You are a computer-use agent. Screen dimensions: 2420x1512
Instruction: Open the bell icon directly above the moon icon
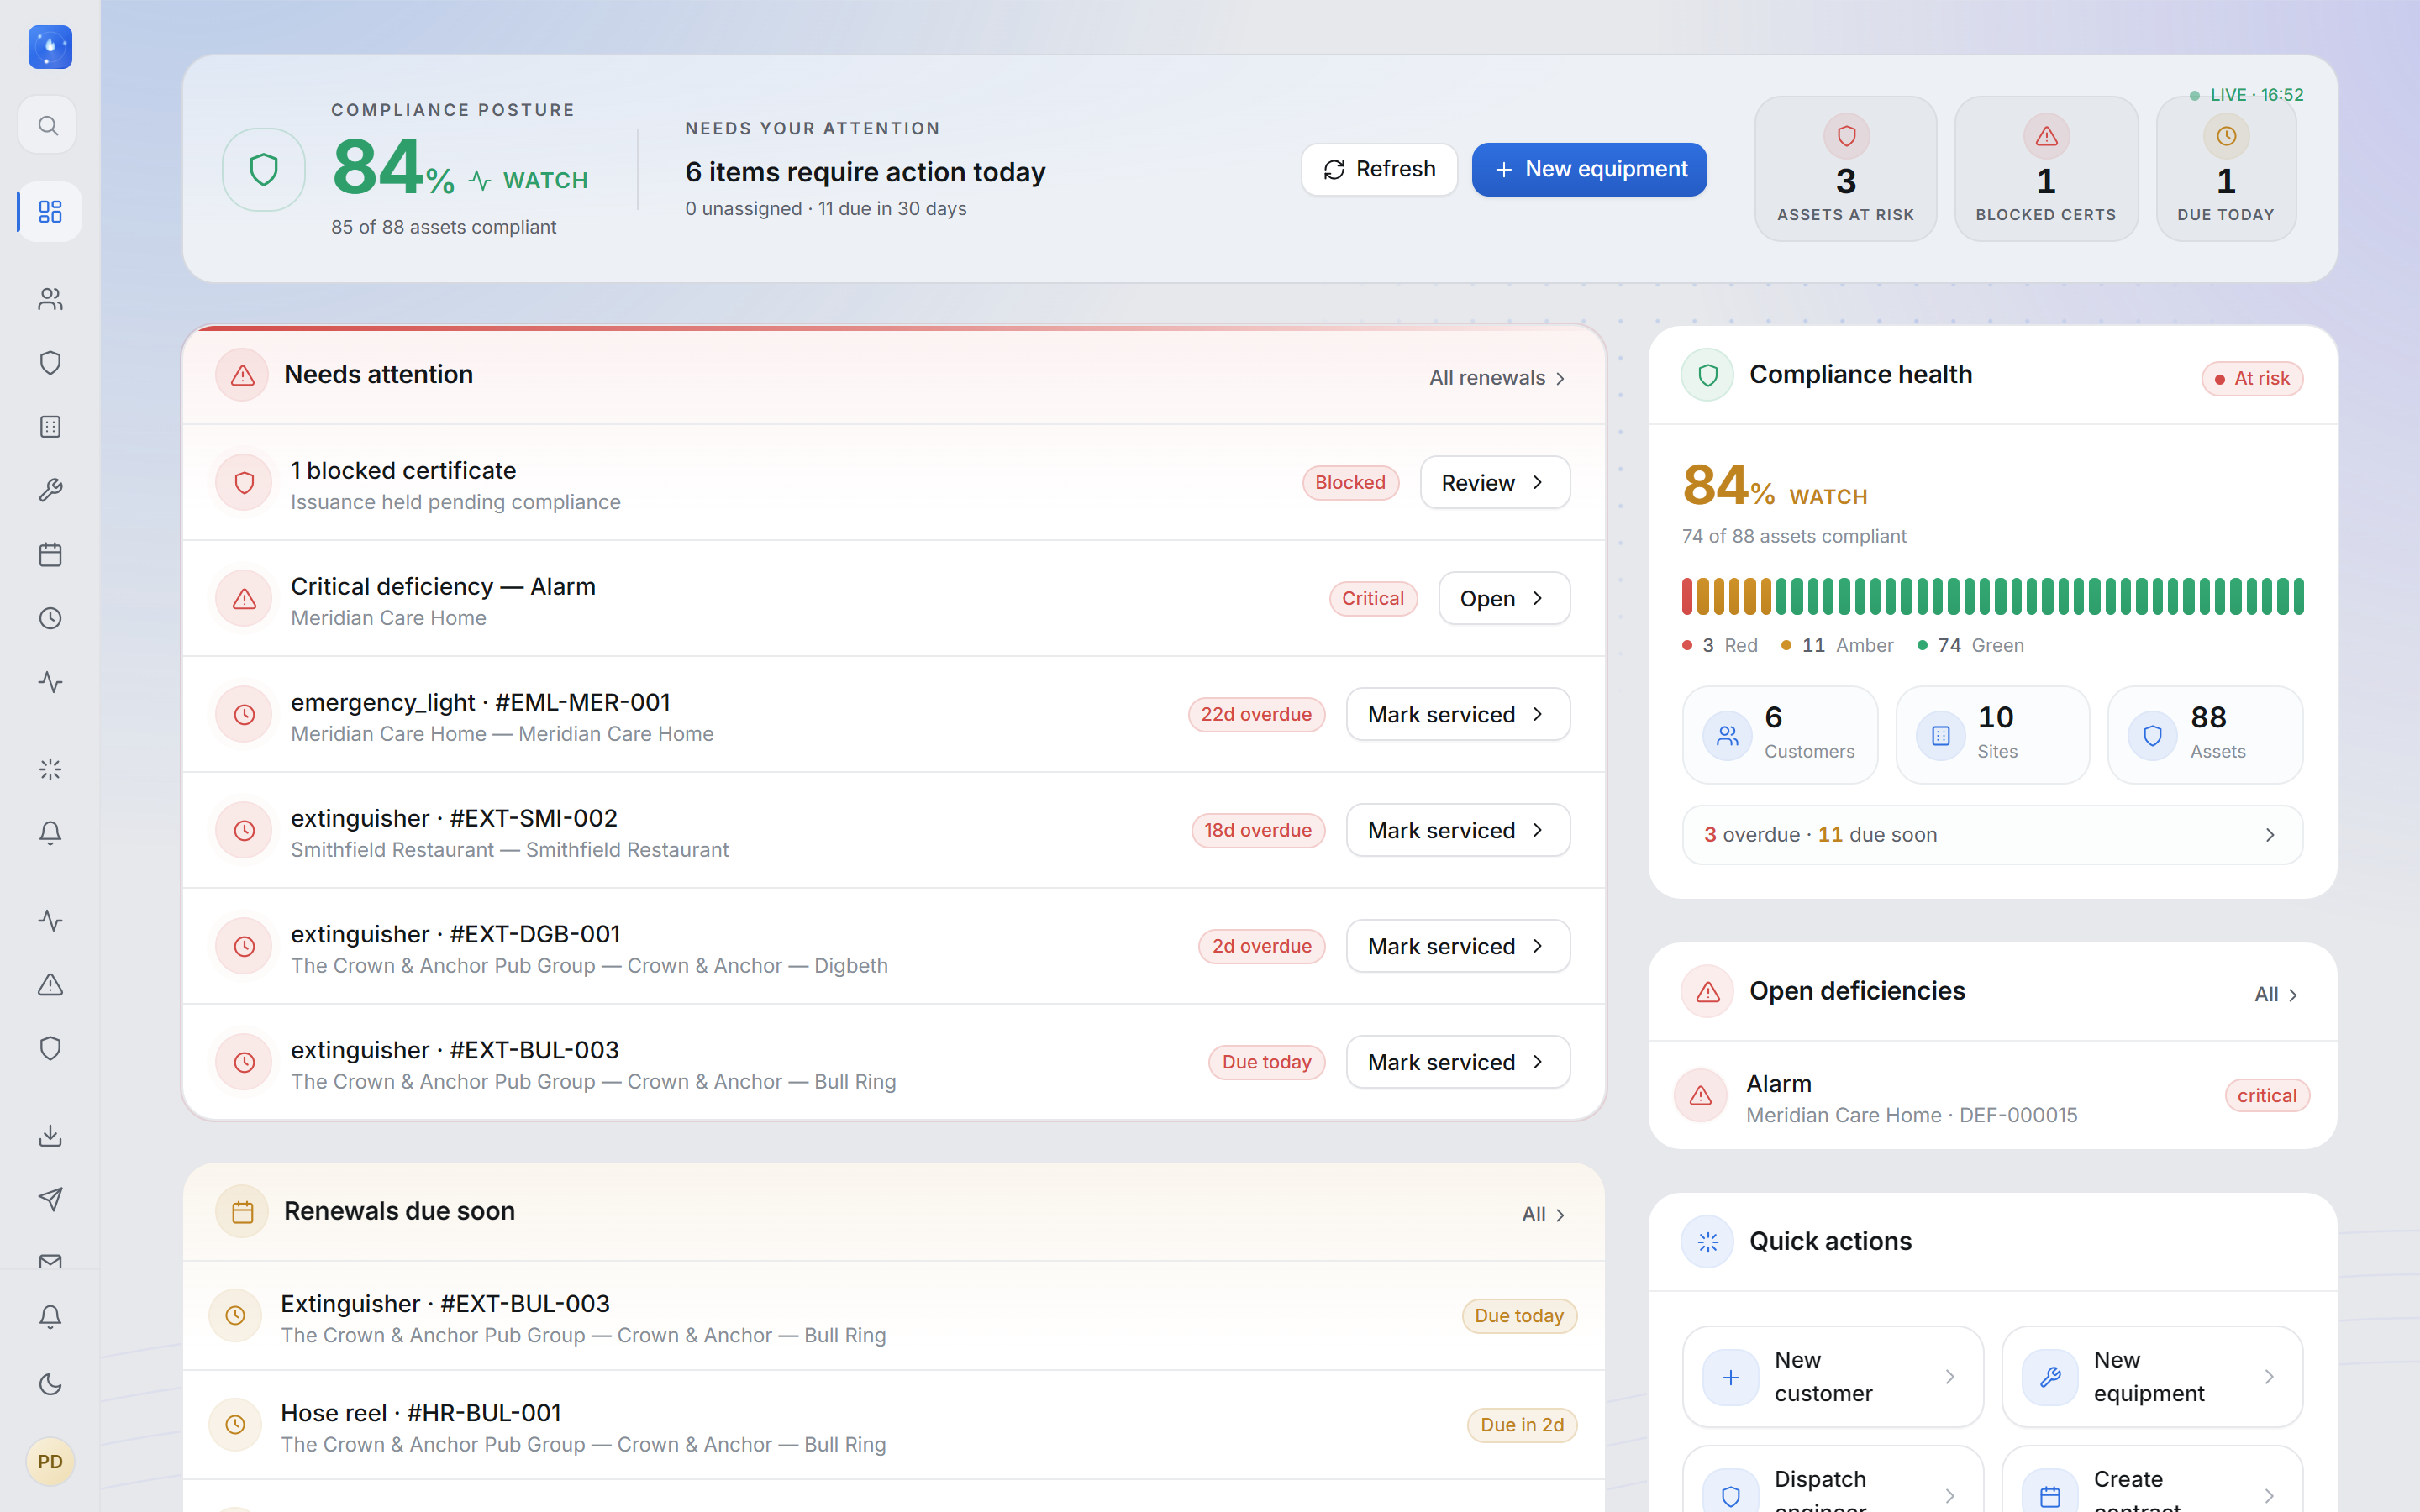pos(50,1317)
